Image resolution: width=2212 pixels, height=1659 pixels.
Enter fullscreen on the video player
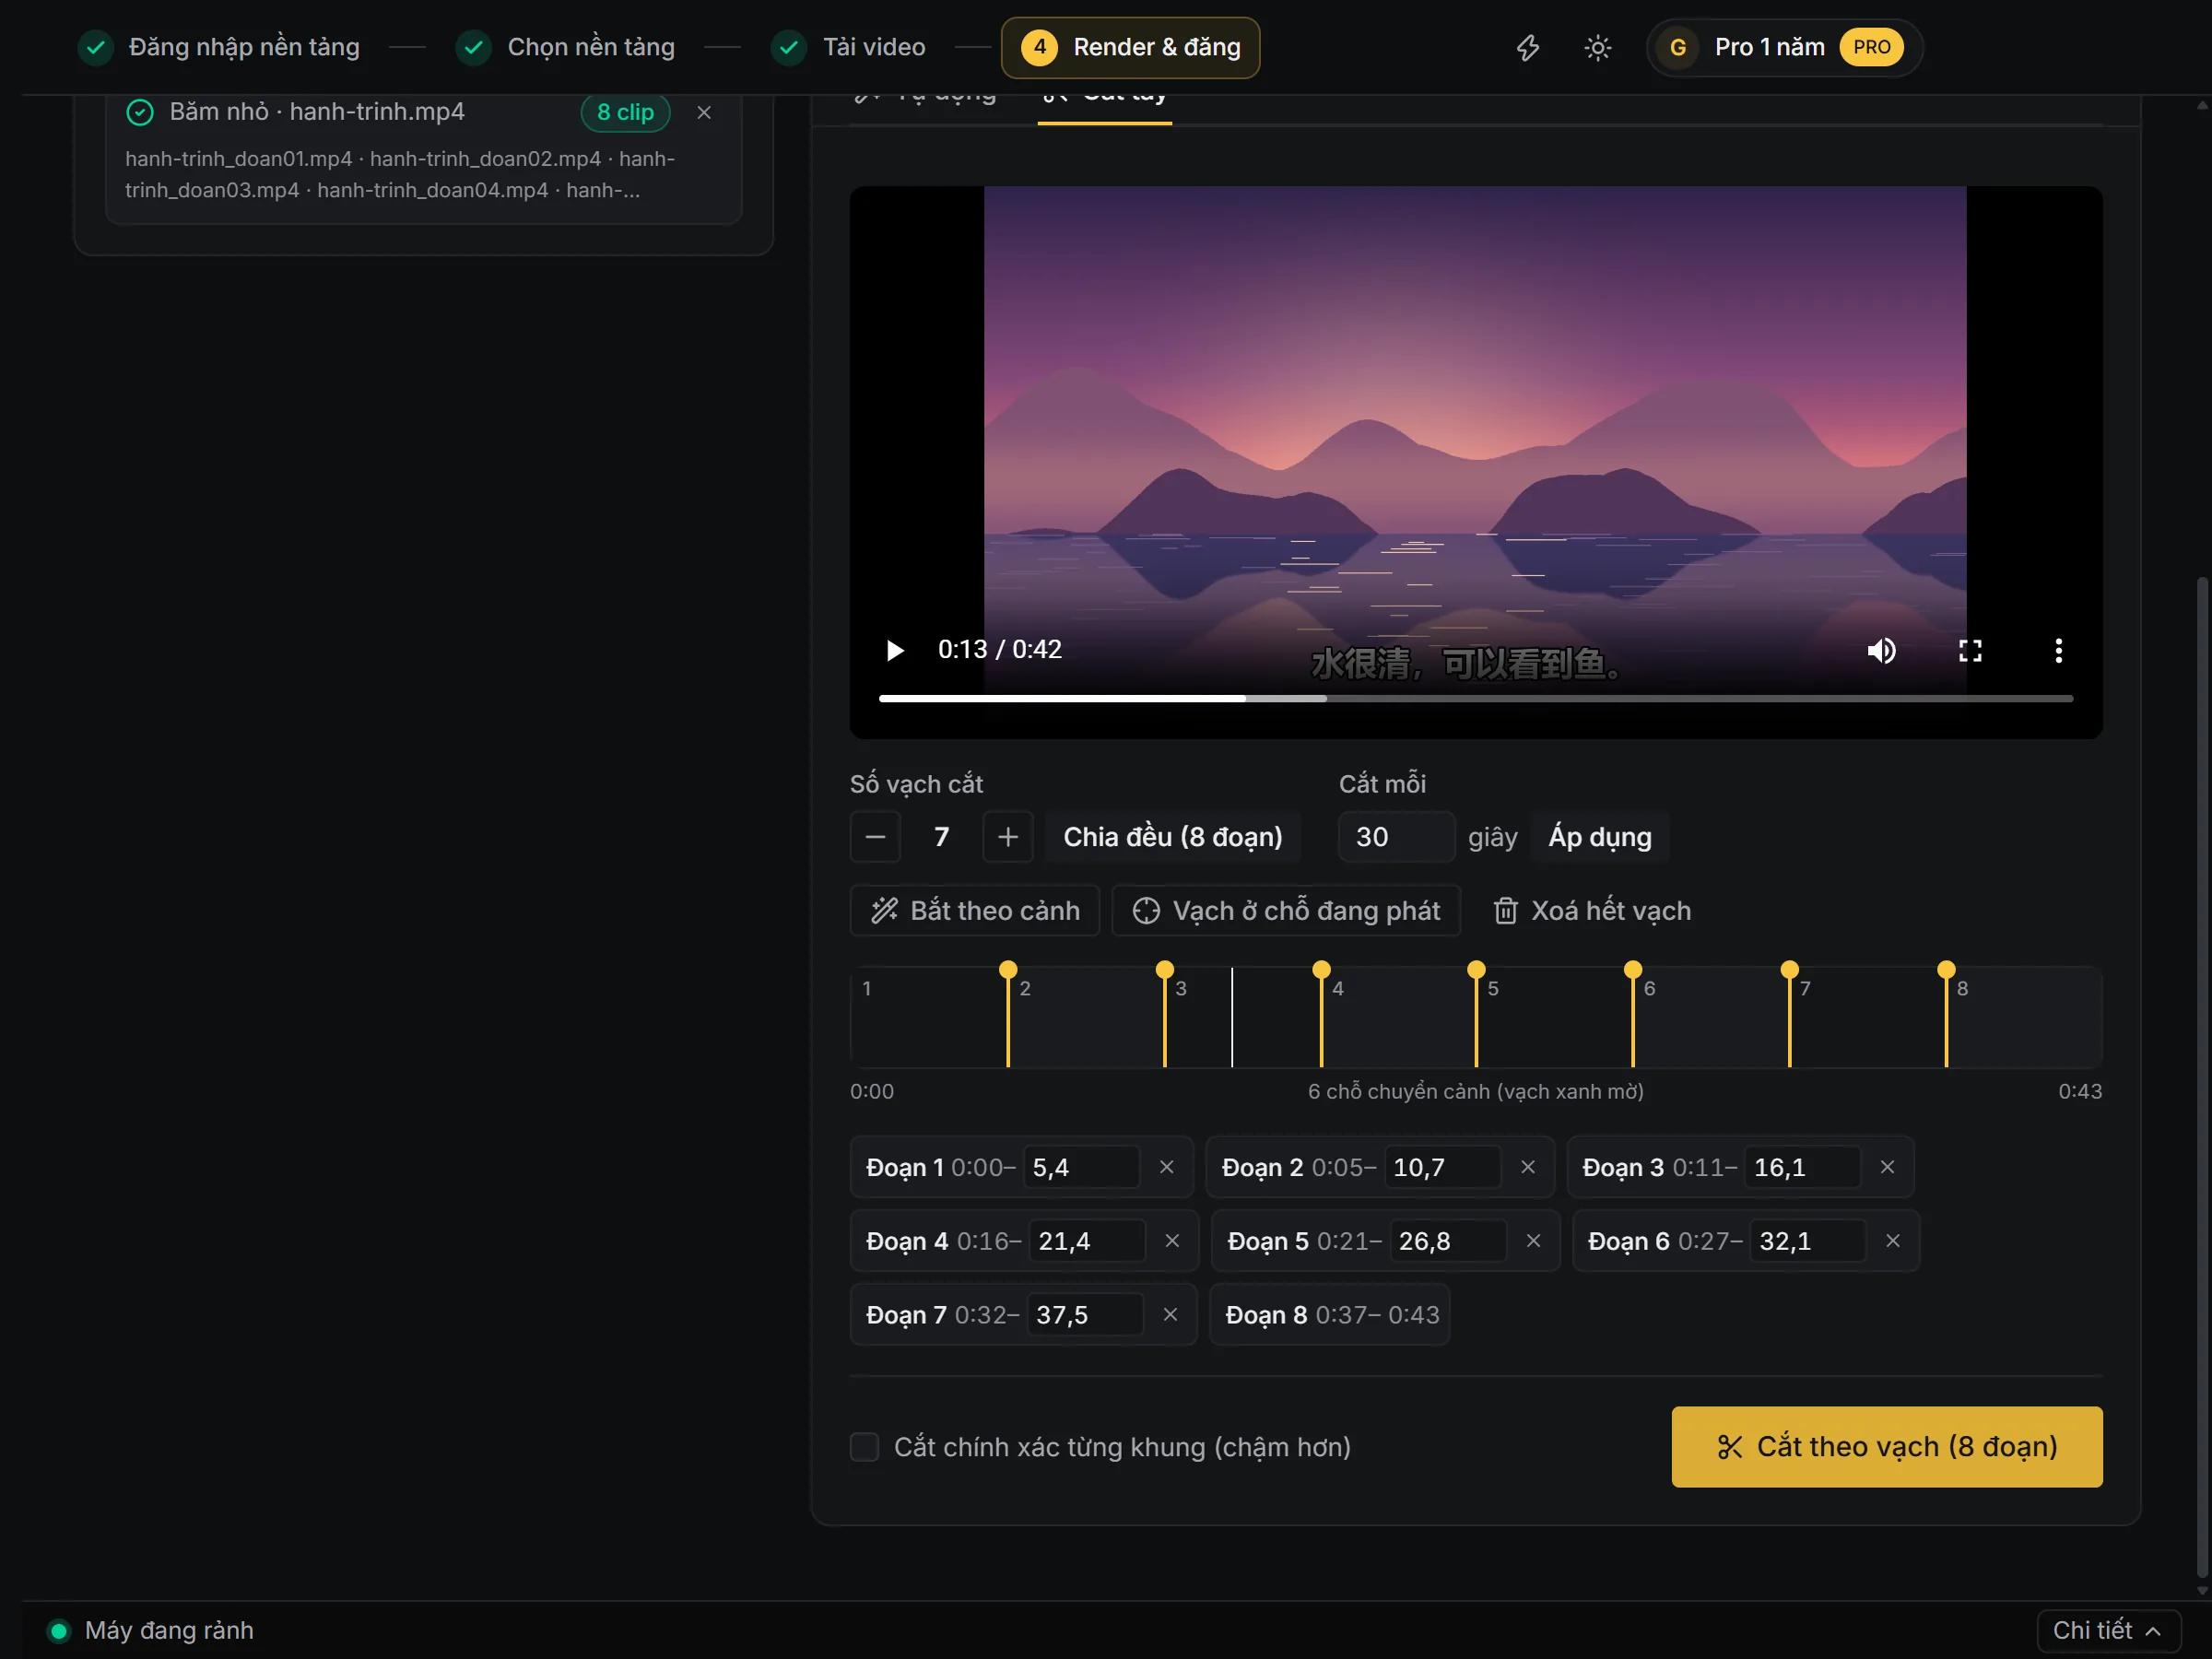1969,651
